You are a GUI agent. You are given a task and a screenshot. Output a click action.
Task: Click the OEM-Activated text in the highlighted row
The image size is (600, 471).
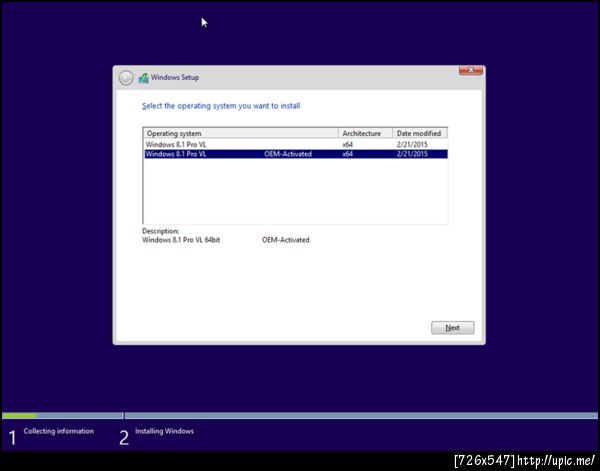click(x=288, y=154)
